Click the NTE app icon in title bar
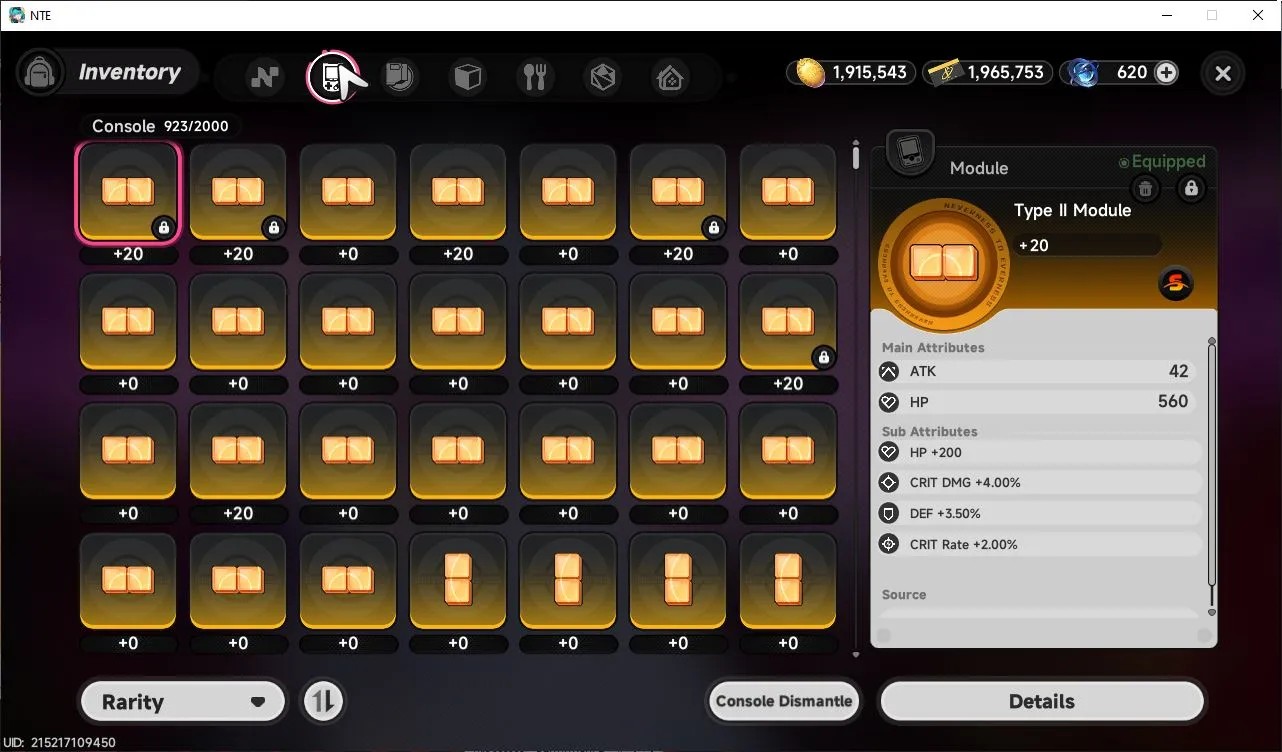The width and height of the screenshot is (1282, 752). click(x=17, y=15)
